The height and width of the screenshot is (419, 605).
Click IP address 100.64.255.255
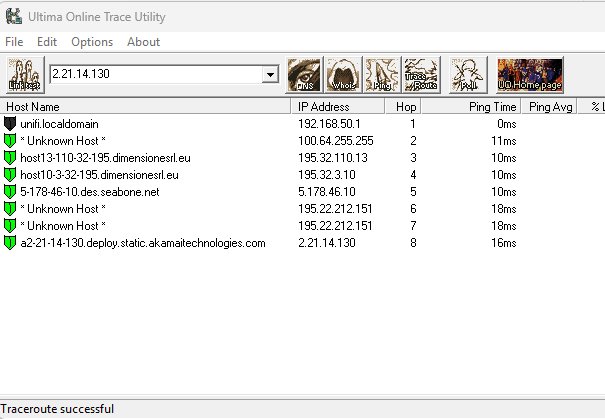pos(336,141)
